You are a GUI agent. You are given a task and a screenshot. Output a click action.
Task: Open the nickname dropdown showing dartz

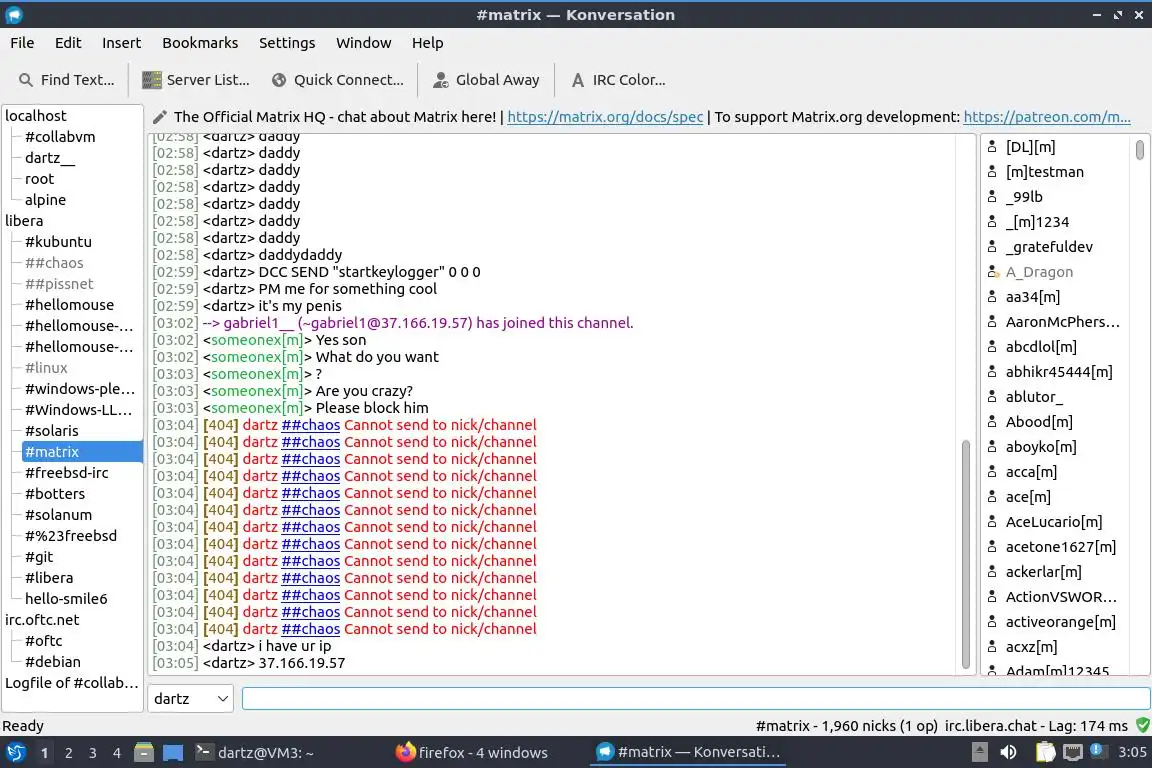point(190,698)
